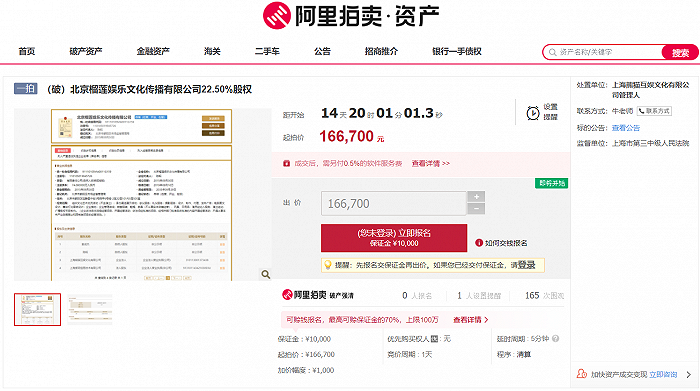This screenshot has height=391, width=700.
Task: Open 查看详情 in the credit deposit banner
Action: point(467,320)
